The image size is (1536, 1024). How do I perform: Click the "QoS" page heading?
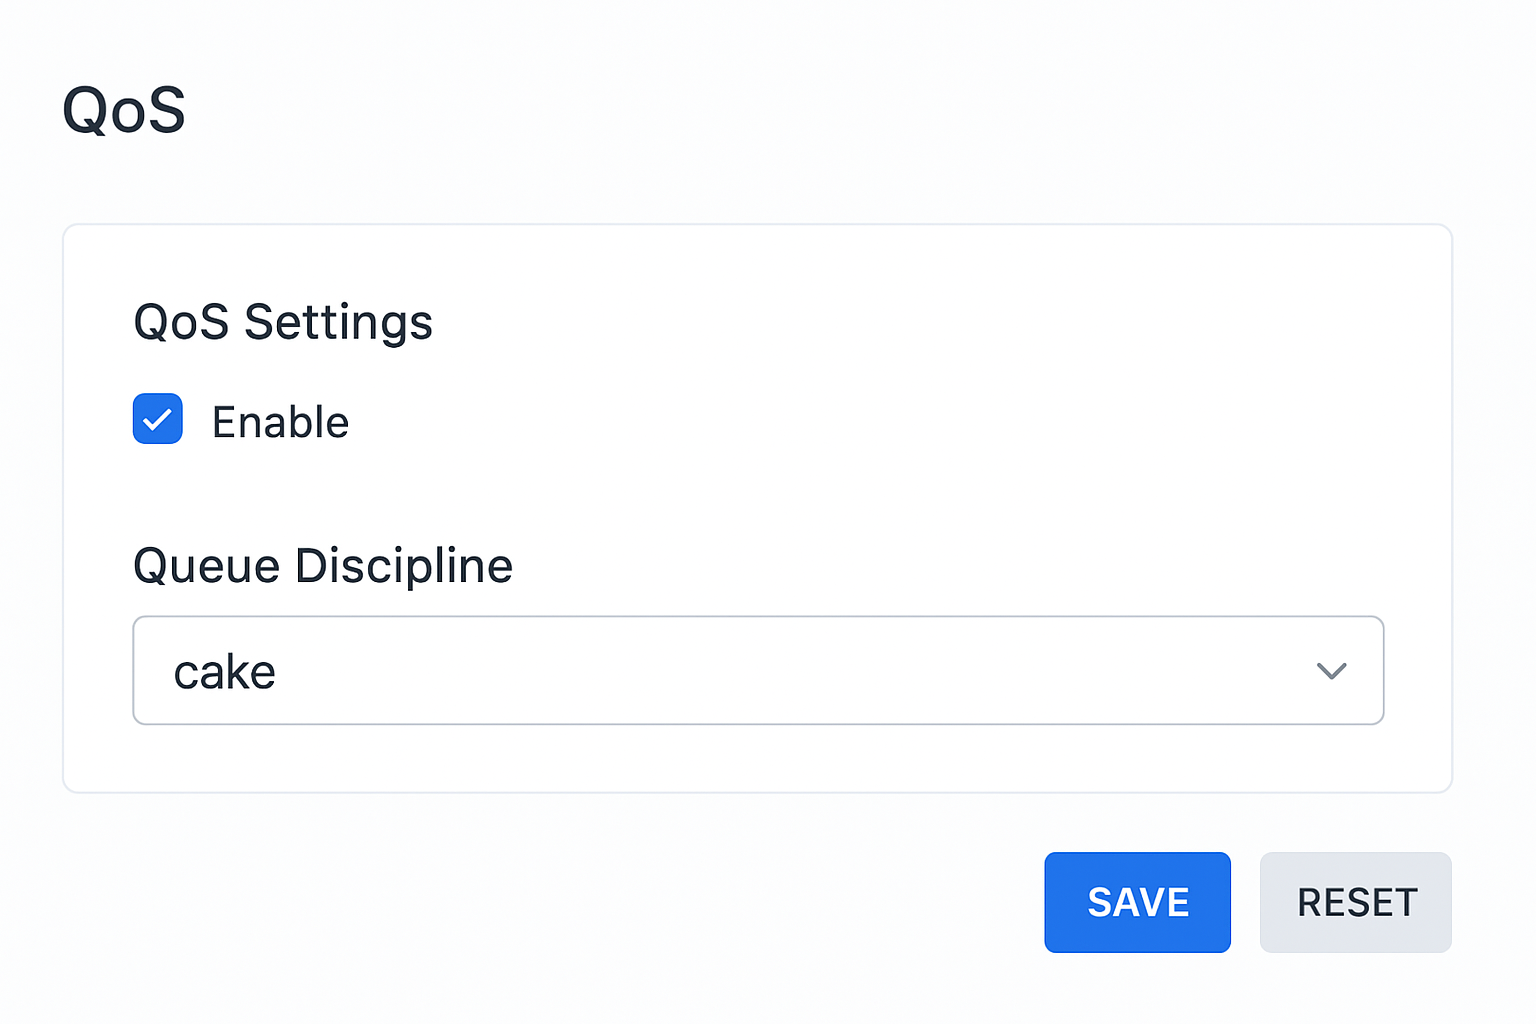tap(124, 109)
